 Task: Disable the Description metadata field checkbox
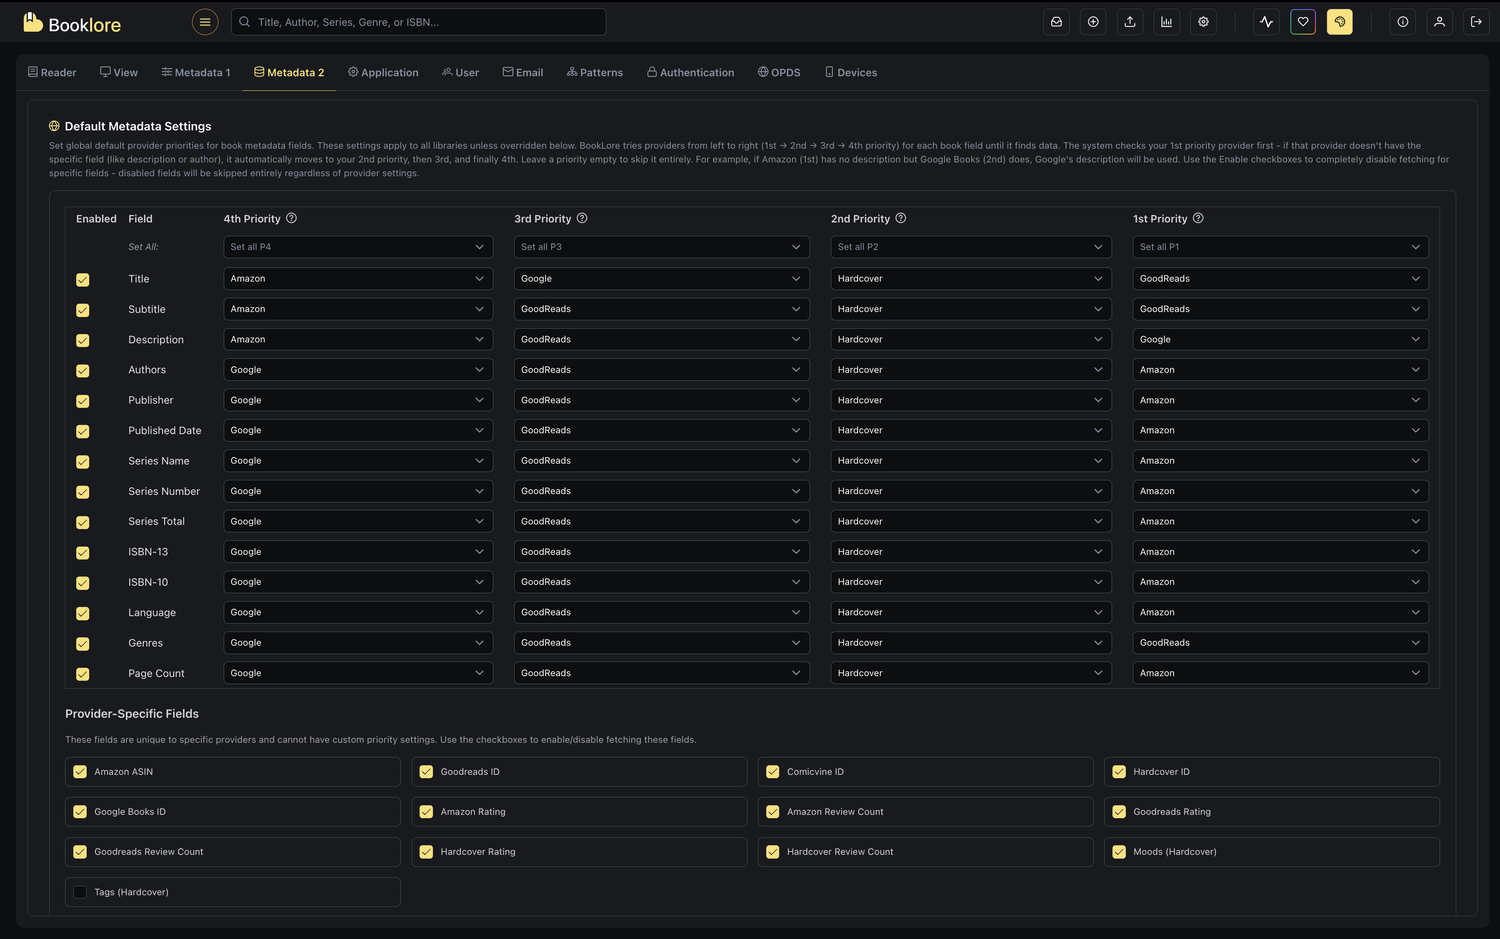[x=82, y=340]
